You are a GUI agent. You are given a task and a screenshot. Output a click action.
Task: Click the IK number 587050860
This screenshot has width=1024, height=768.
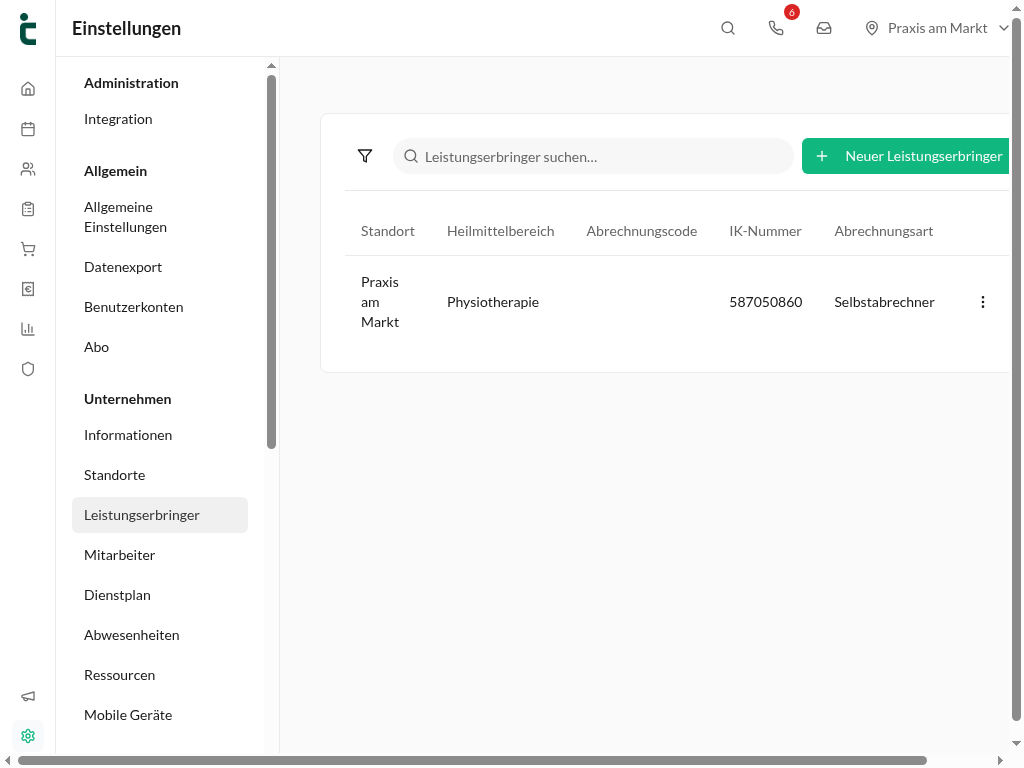(766, 302)
